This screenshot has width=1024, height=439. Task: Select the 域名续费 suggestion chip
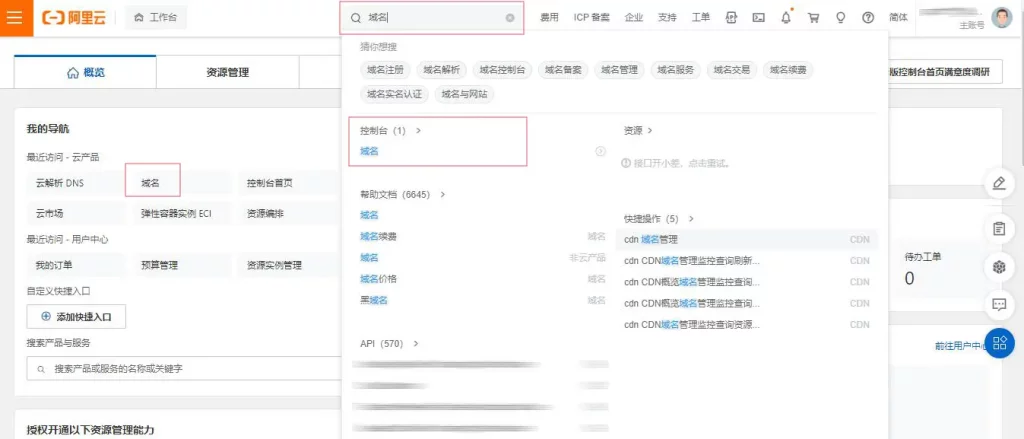pyautogui.click(x=788, y=70)
